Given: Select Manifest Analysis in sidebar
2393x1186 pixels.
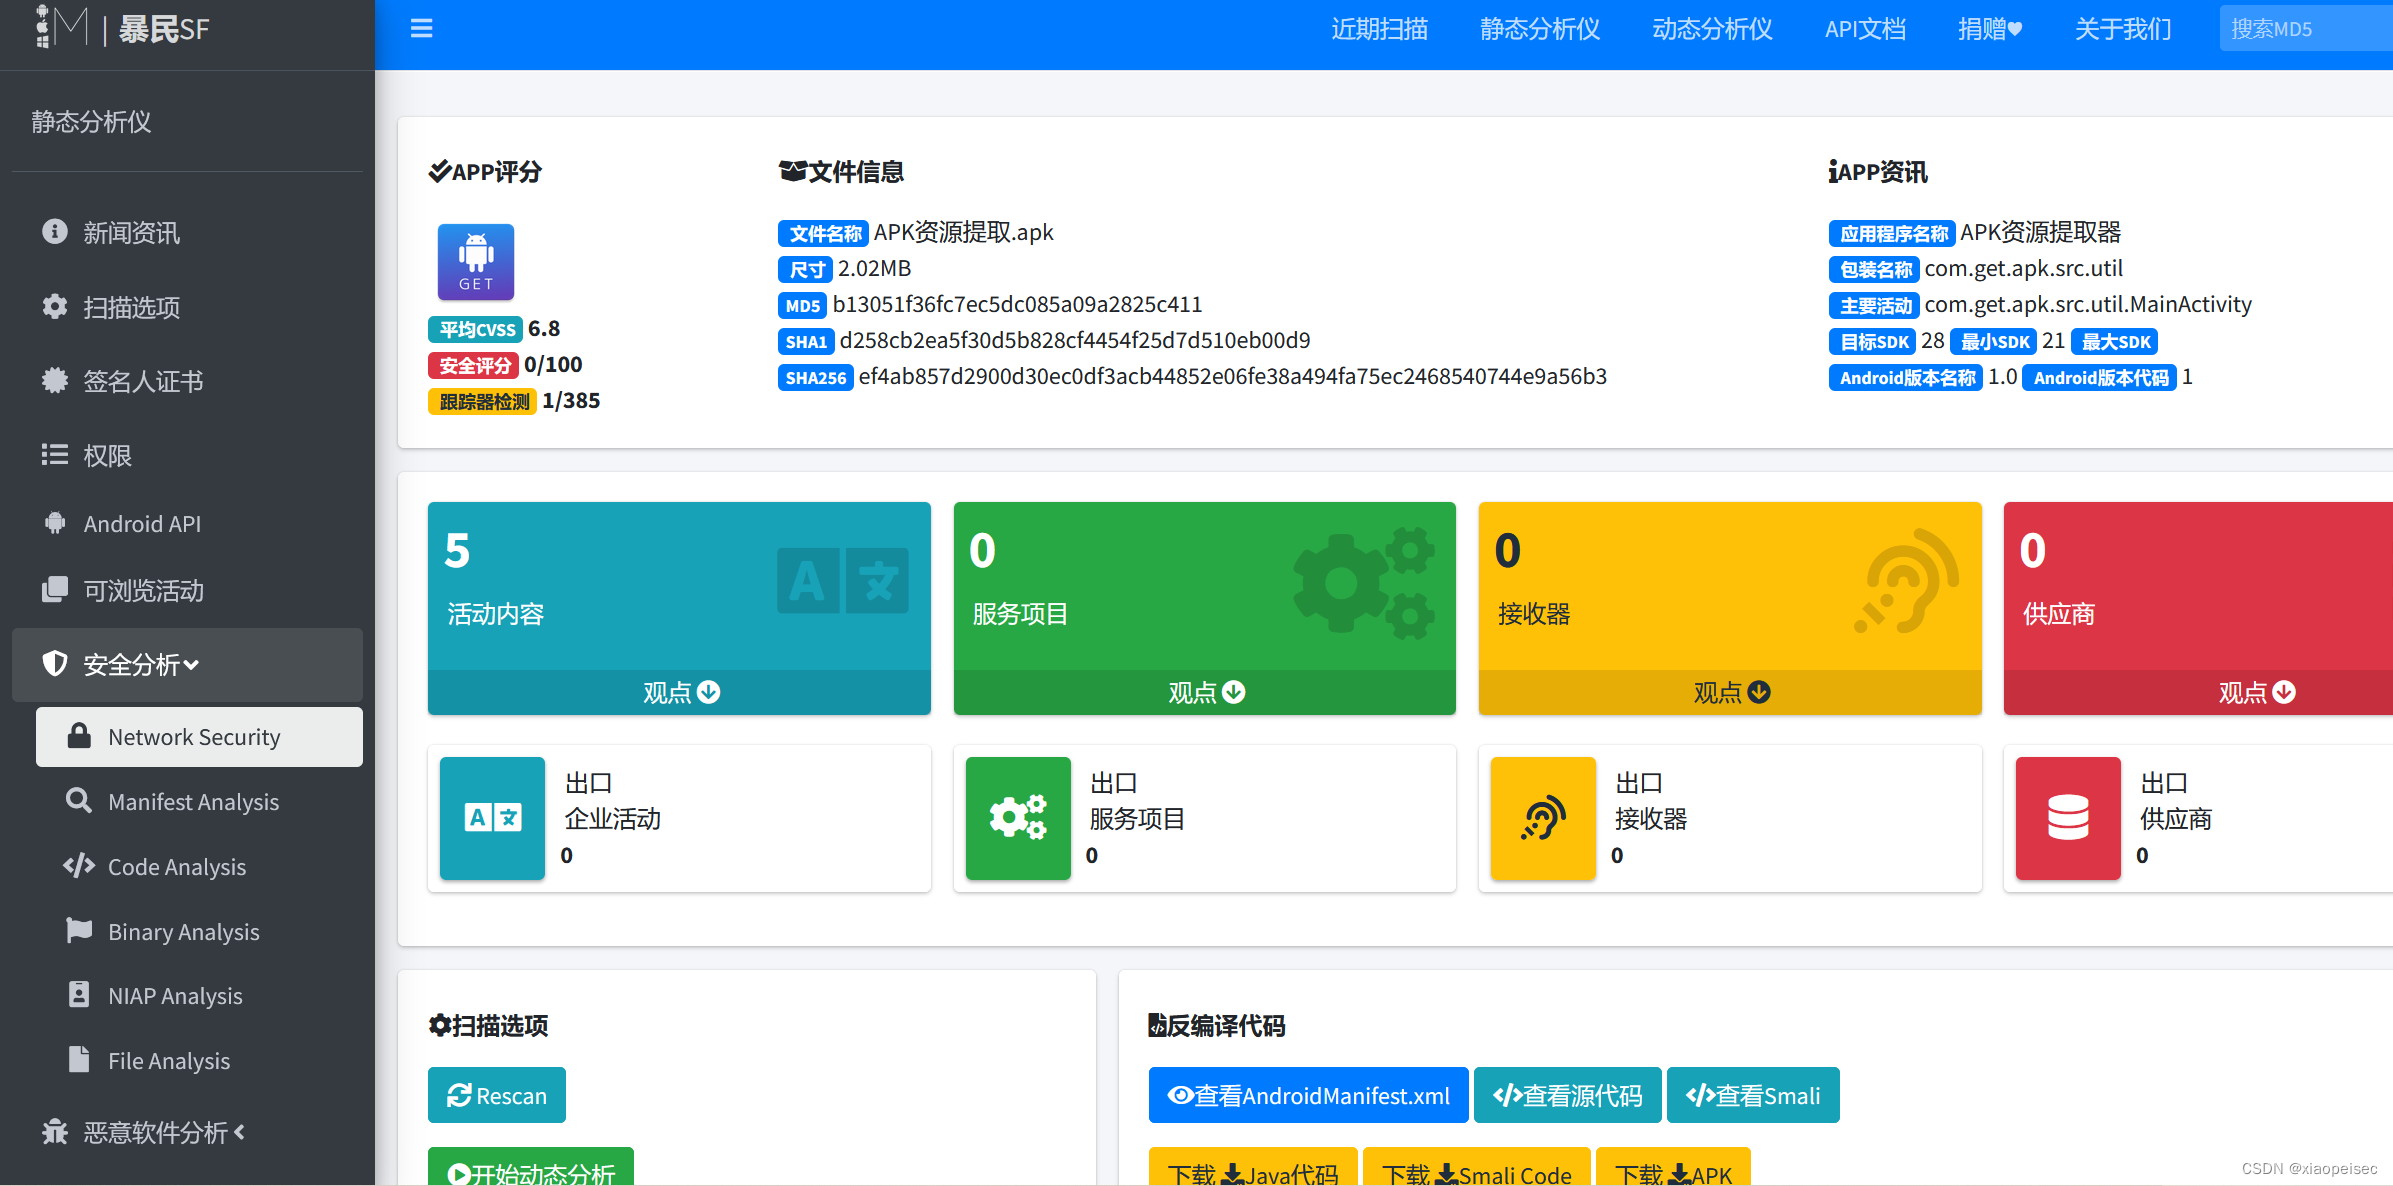Looking at the screenshot, I should coord(193,802).
